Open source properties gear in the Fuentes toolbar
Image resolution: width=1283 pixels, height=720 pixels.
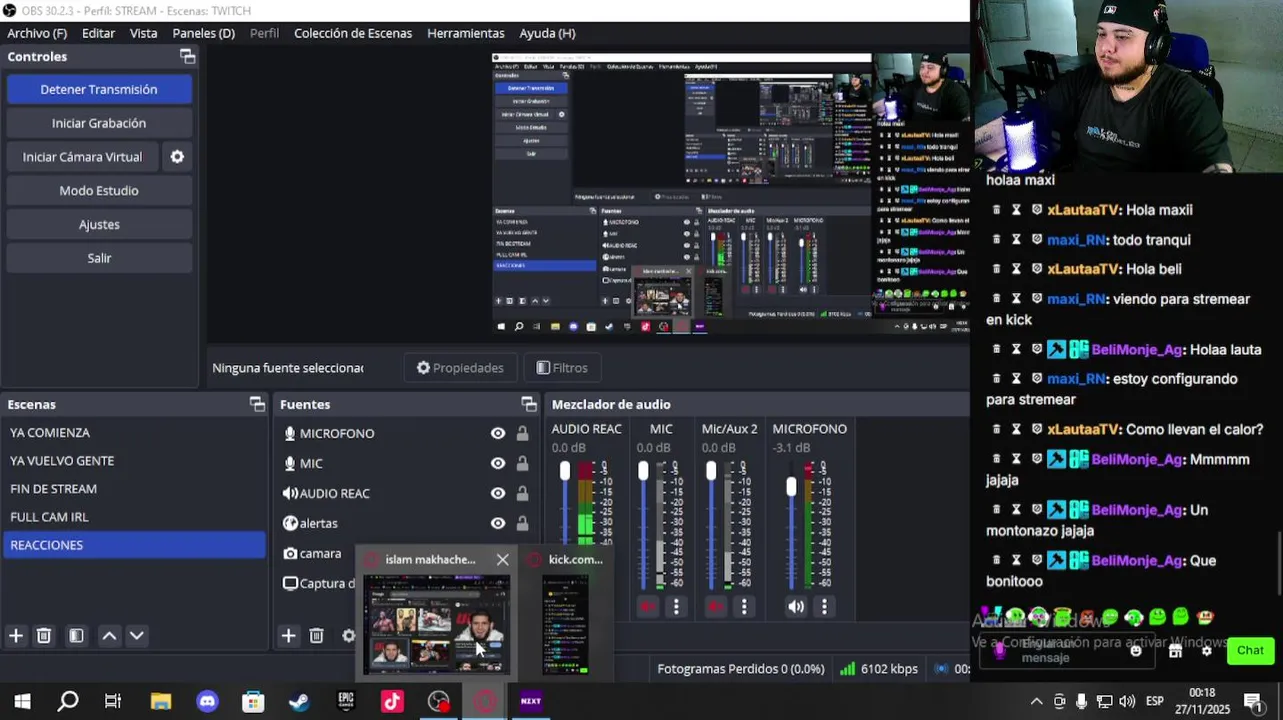click(348, 636)
